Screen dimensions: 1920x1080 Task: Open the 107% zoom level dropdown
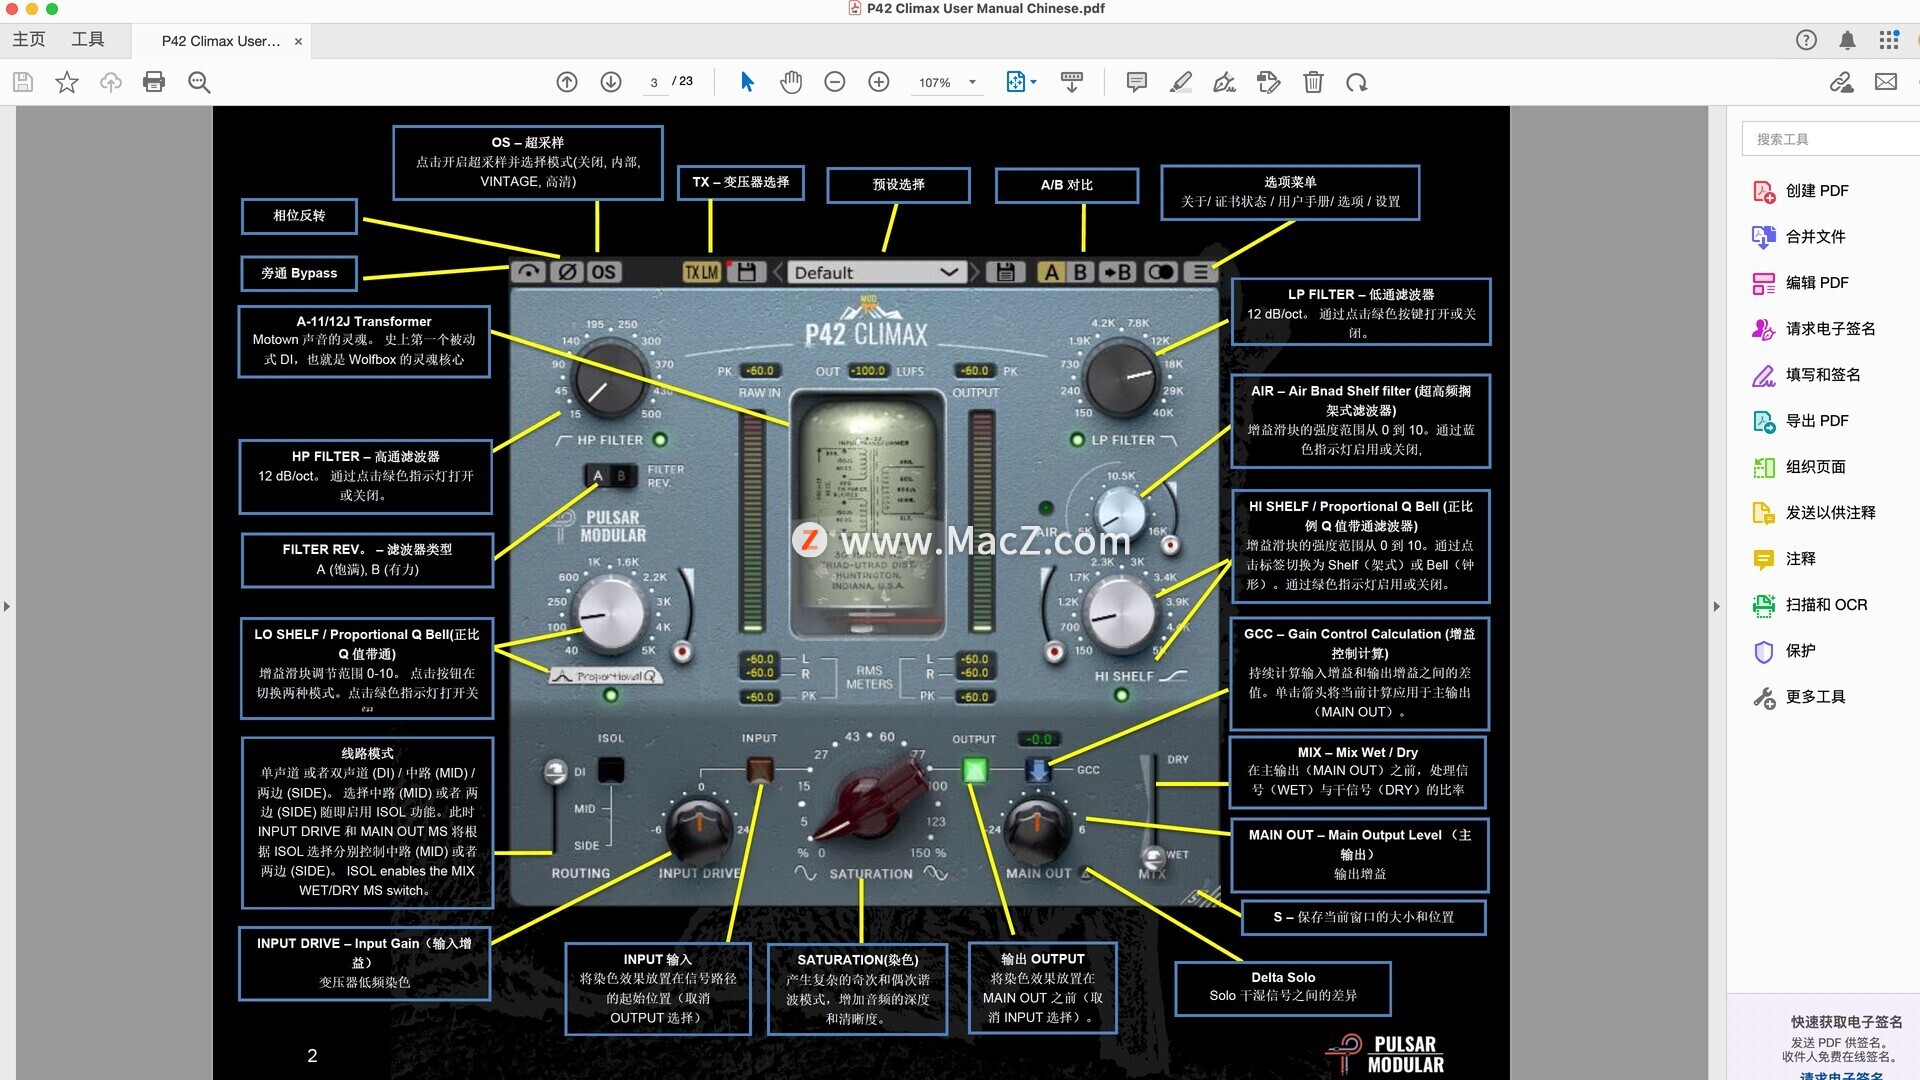tap(947, 82)
